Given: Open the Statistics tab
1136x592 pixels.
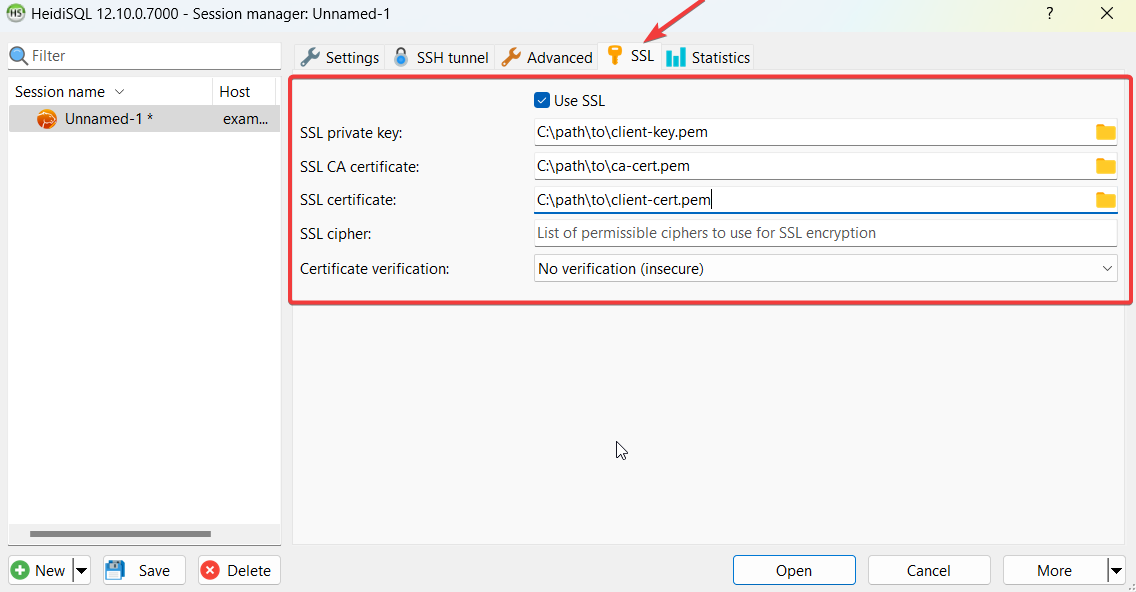Looking at the screenshot, I should (708, 57).
